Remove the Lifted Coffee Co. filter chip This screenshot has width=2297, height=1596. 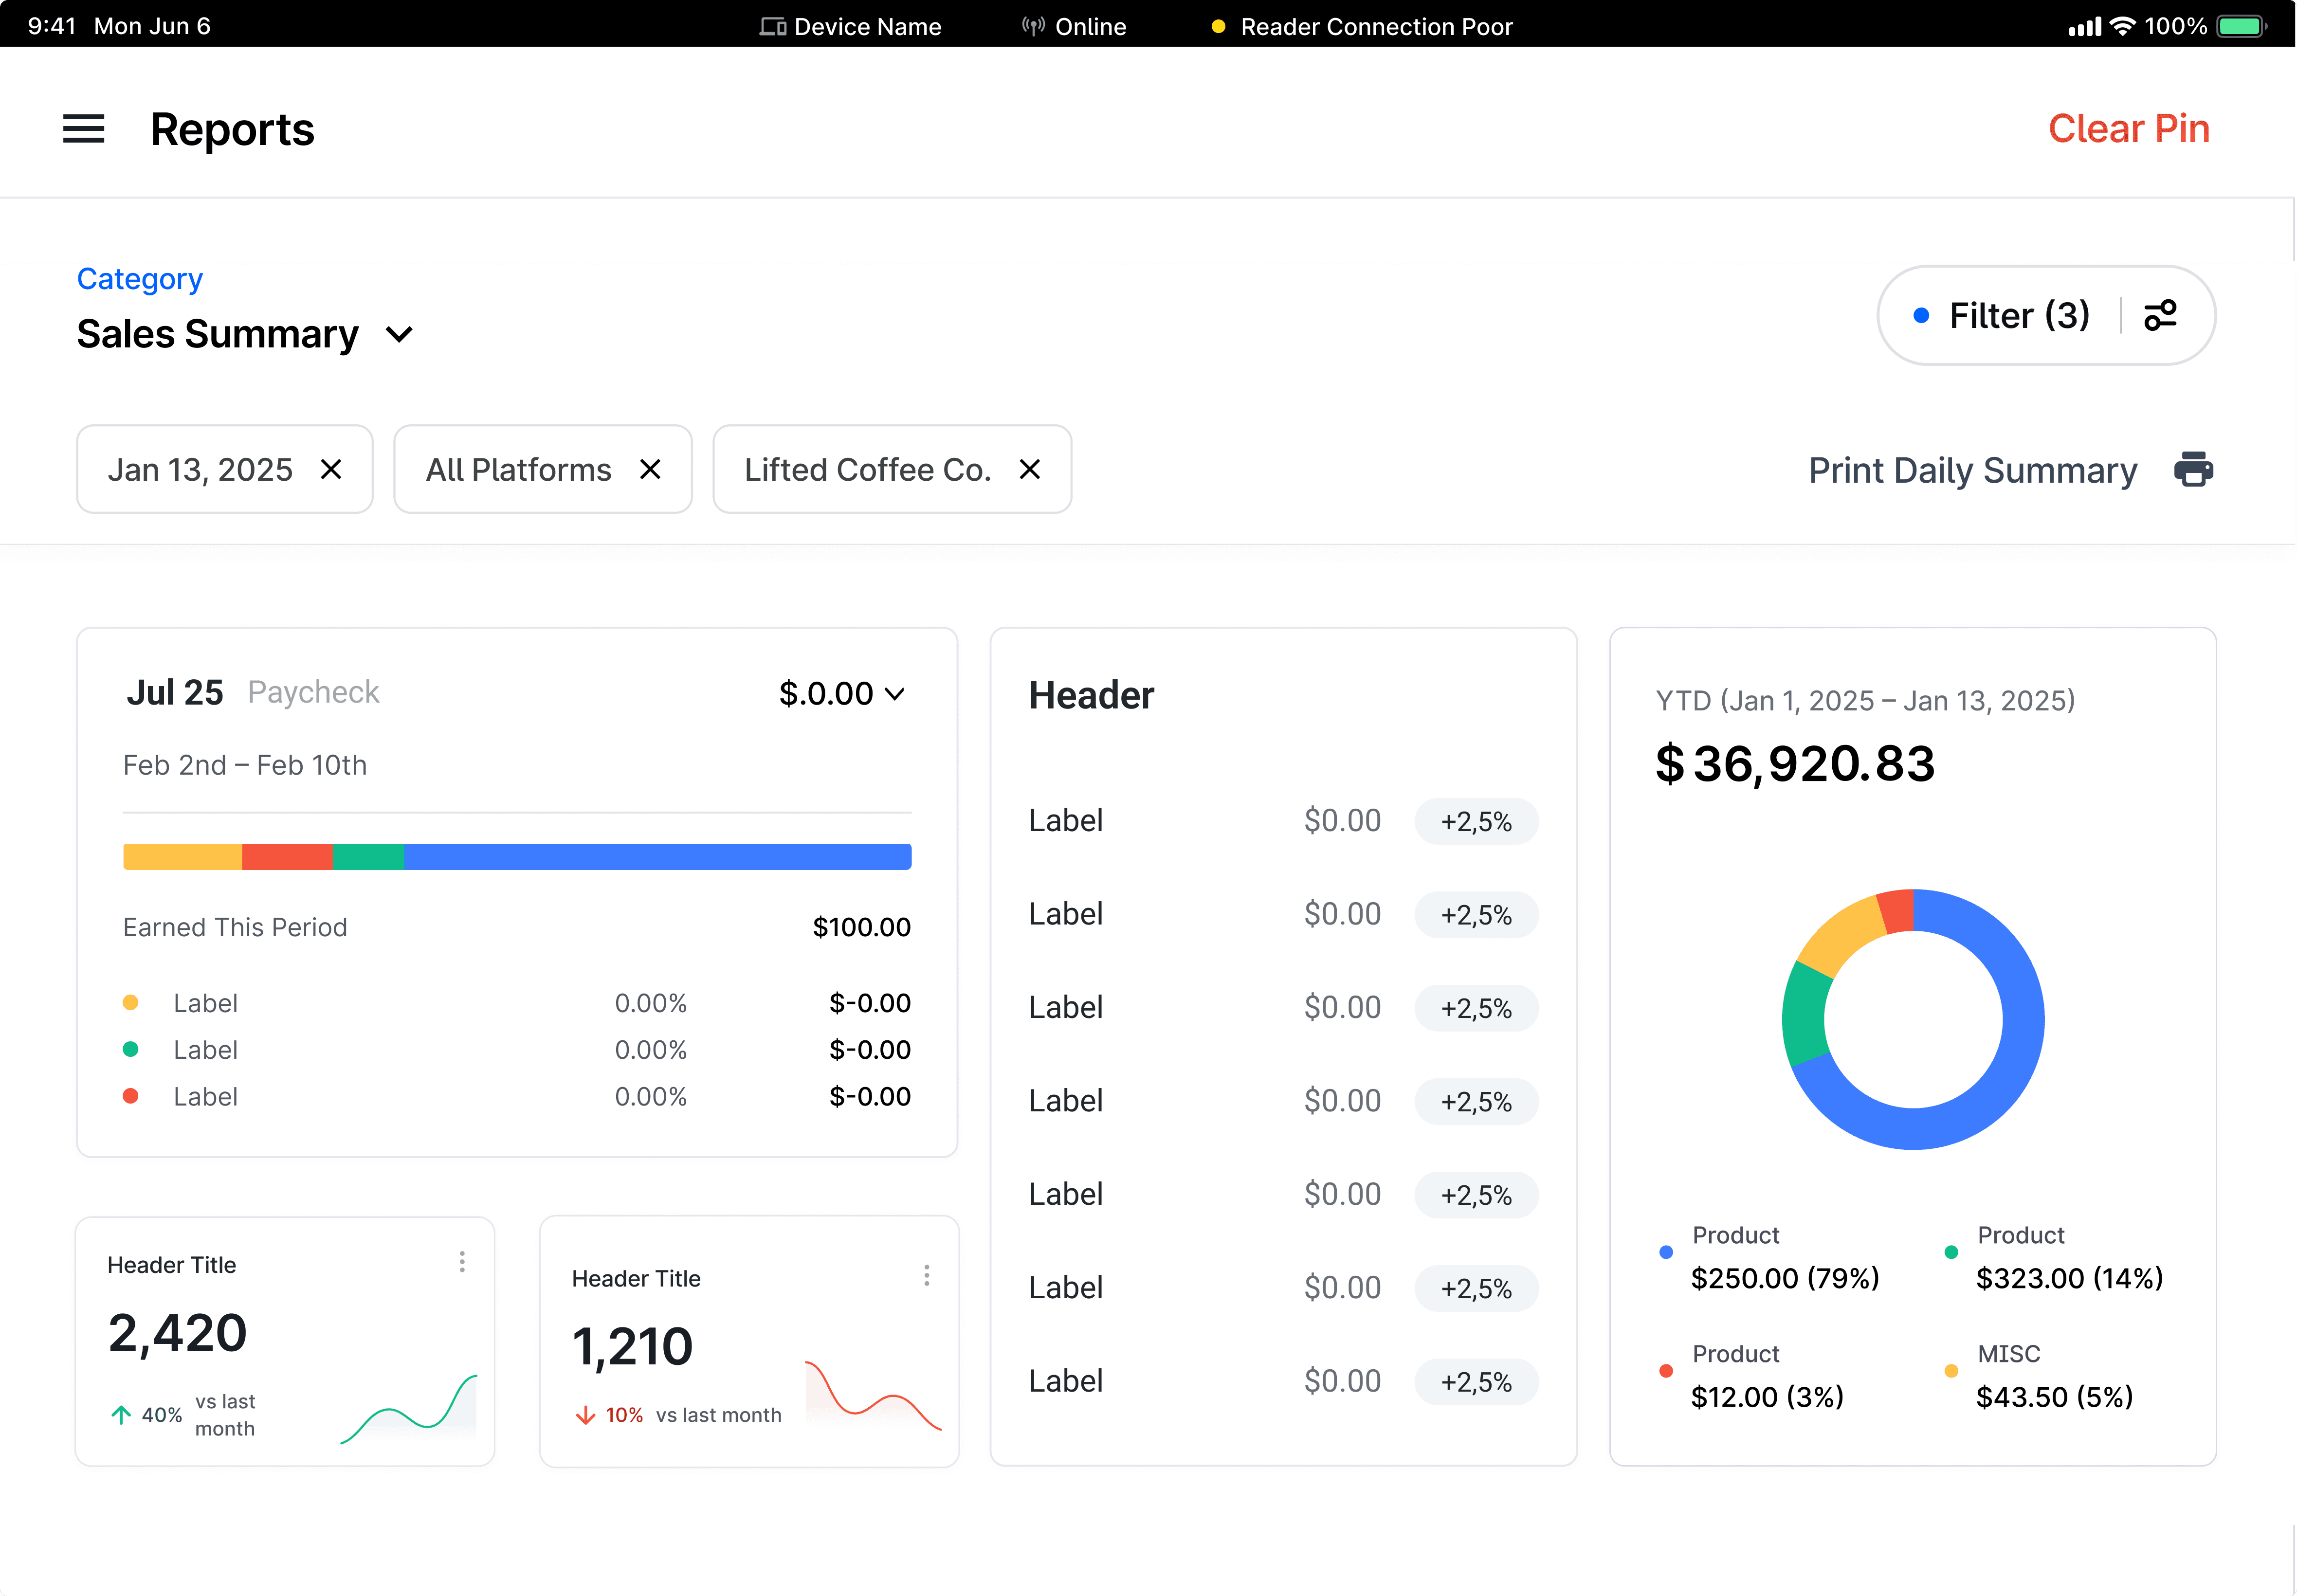coord(1029,469)
